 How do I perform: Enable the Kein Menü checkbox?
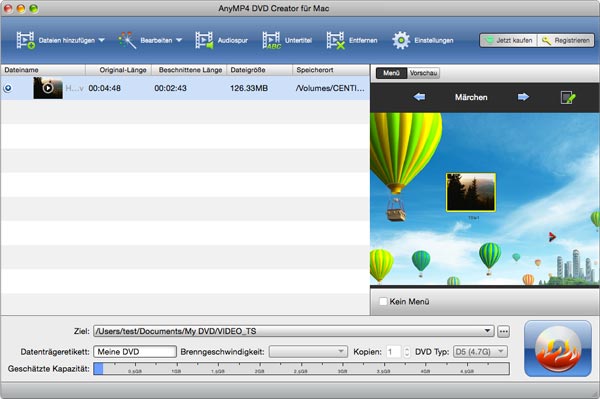pos(383,301)
